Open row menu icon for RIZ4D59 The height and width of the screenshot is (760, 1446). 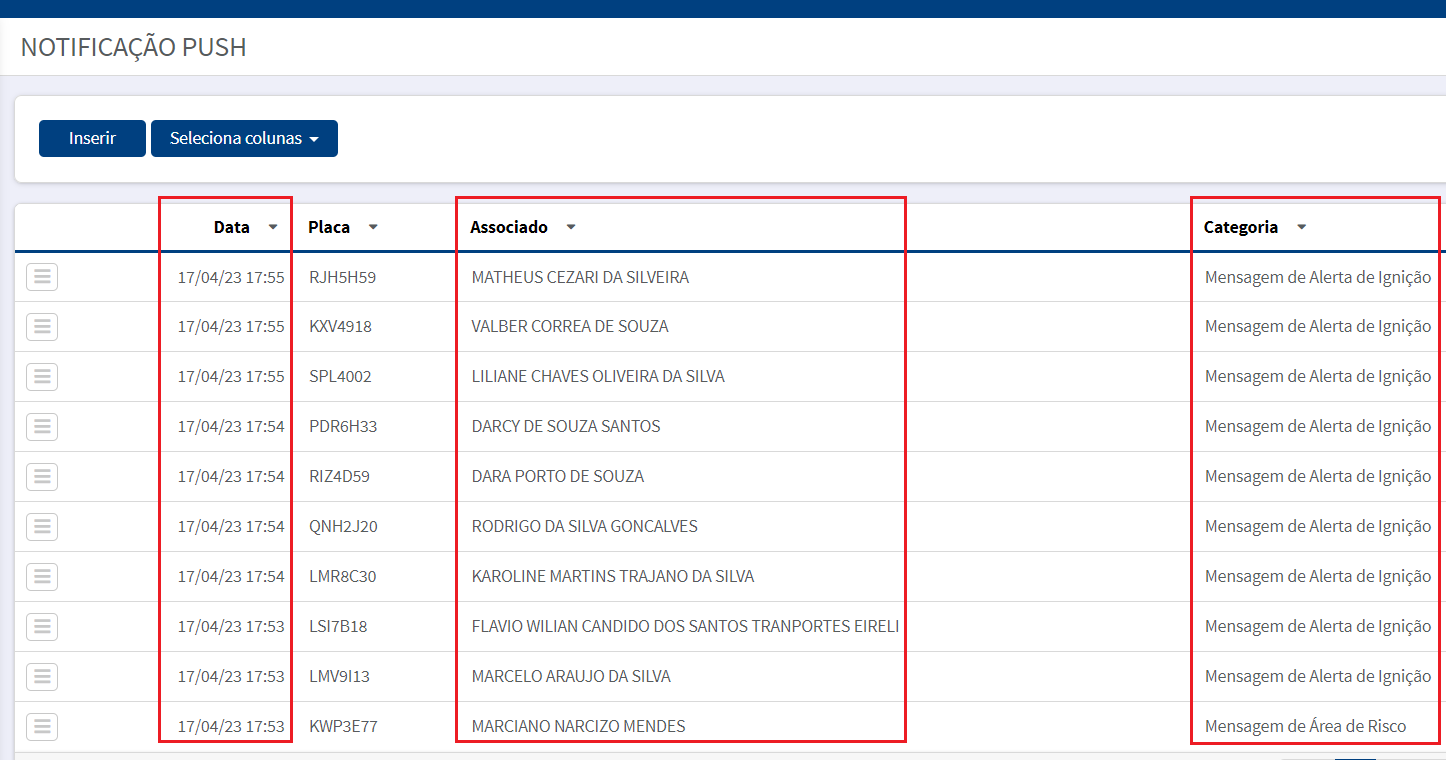pos(42,477)
